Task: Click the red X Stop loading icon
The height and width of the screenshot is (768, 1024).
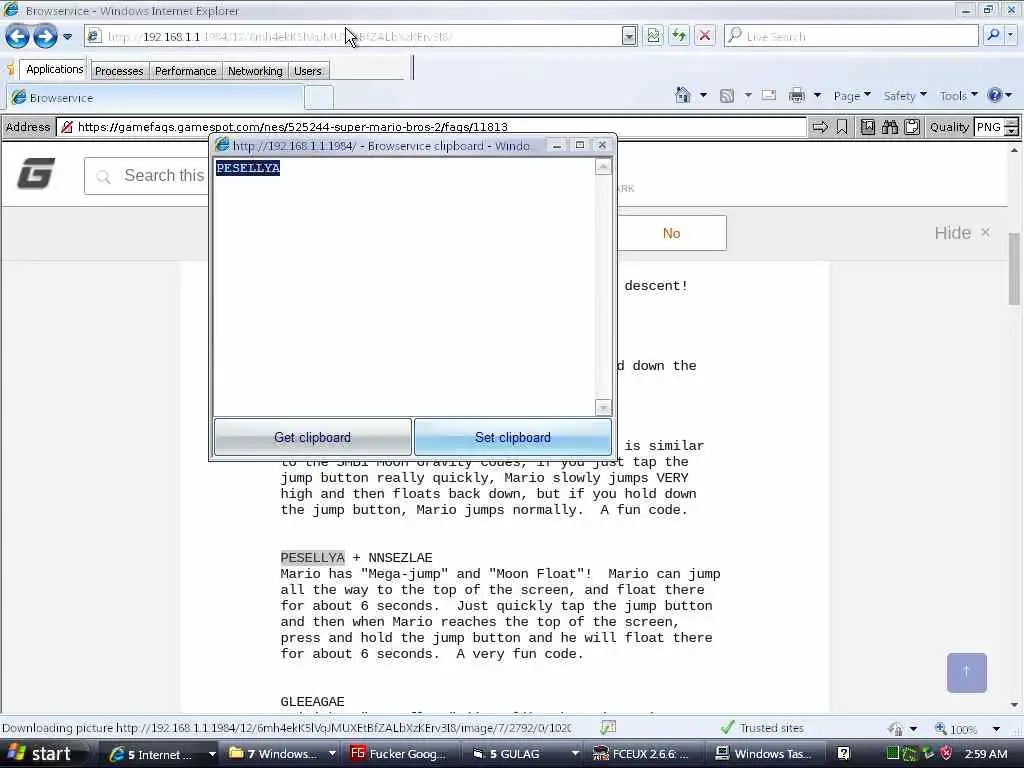Action: coord(705,36)
